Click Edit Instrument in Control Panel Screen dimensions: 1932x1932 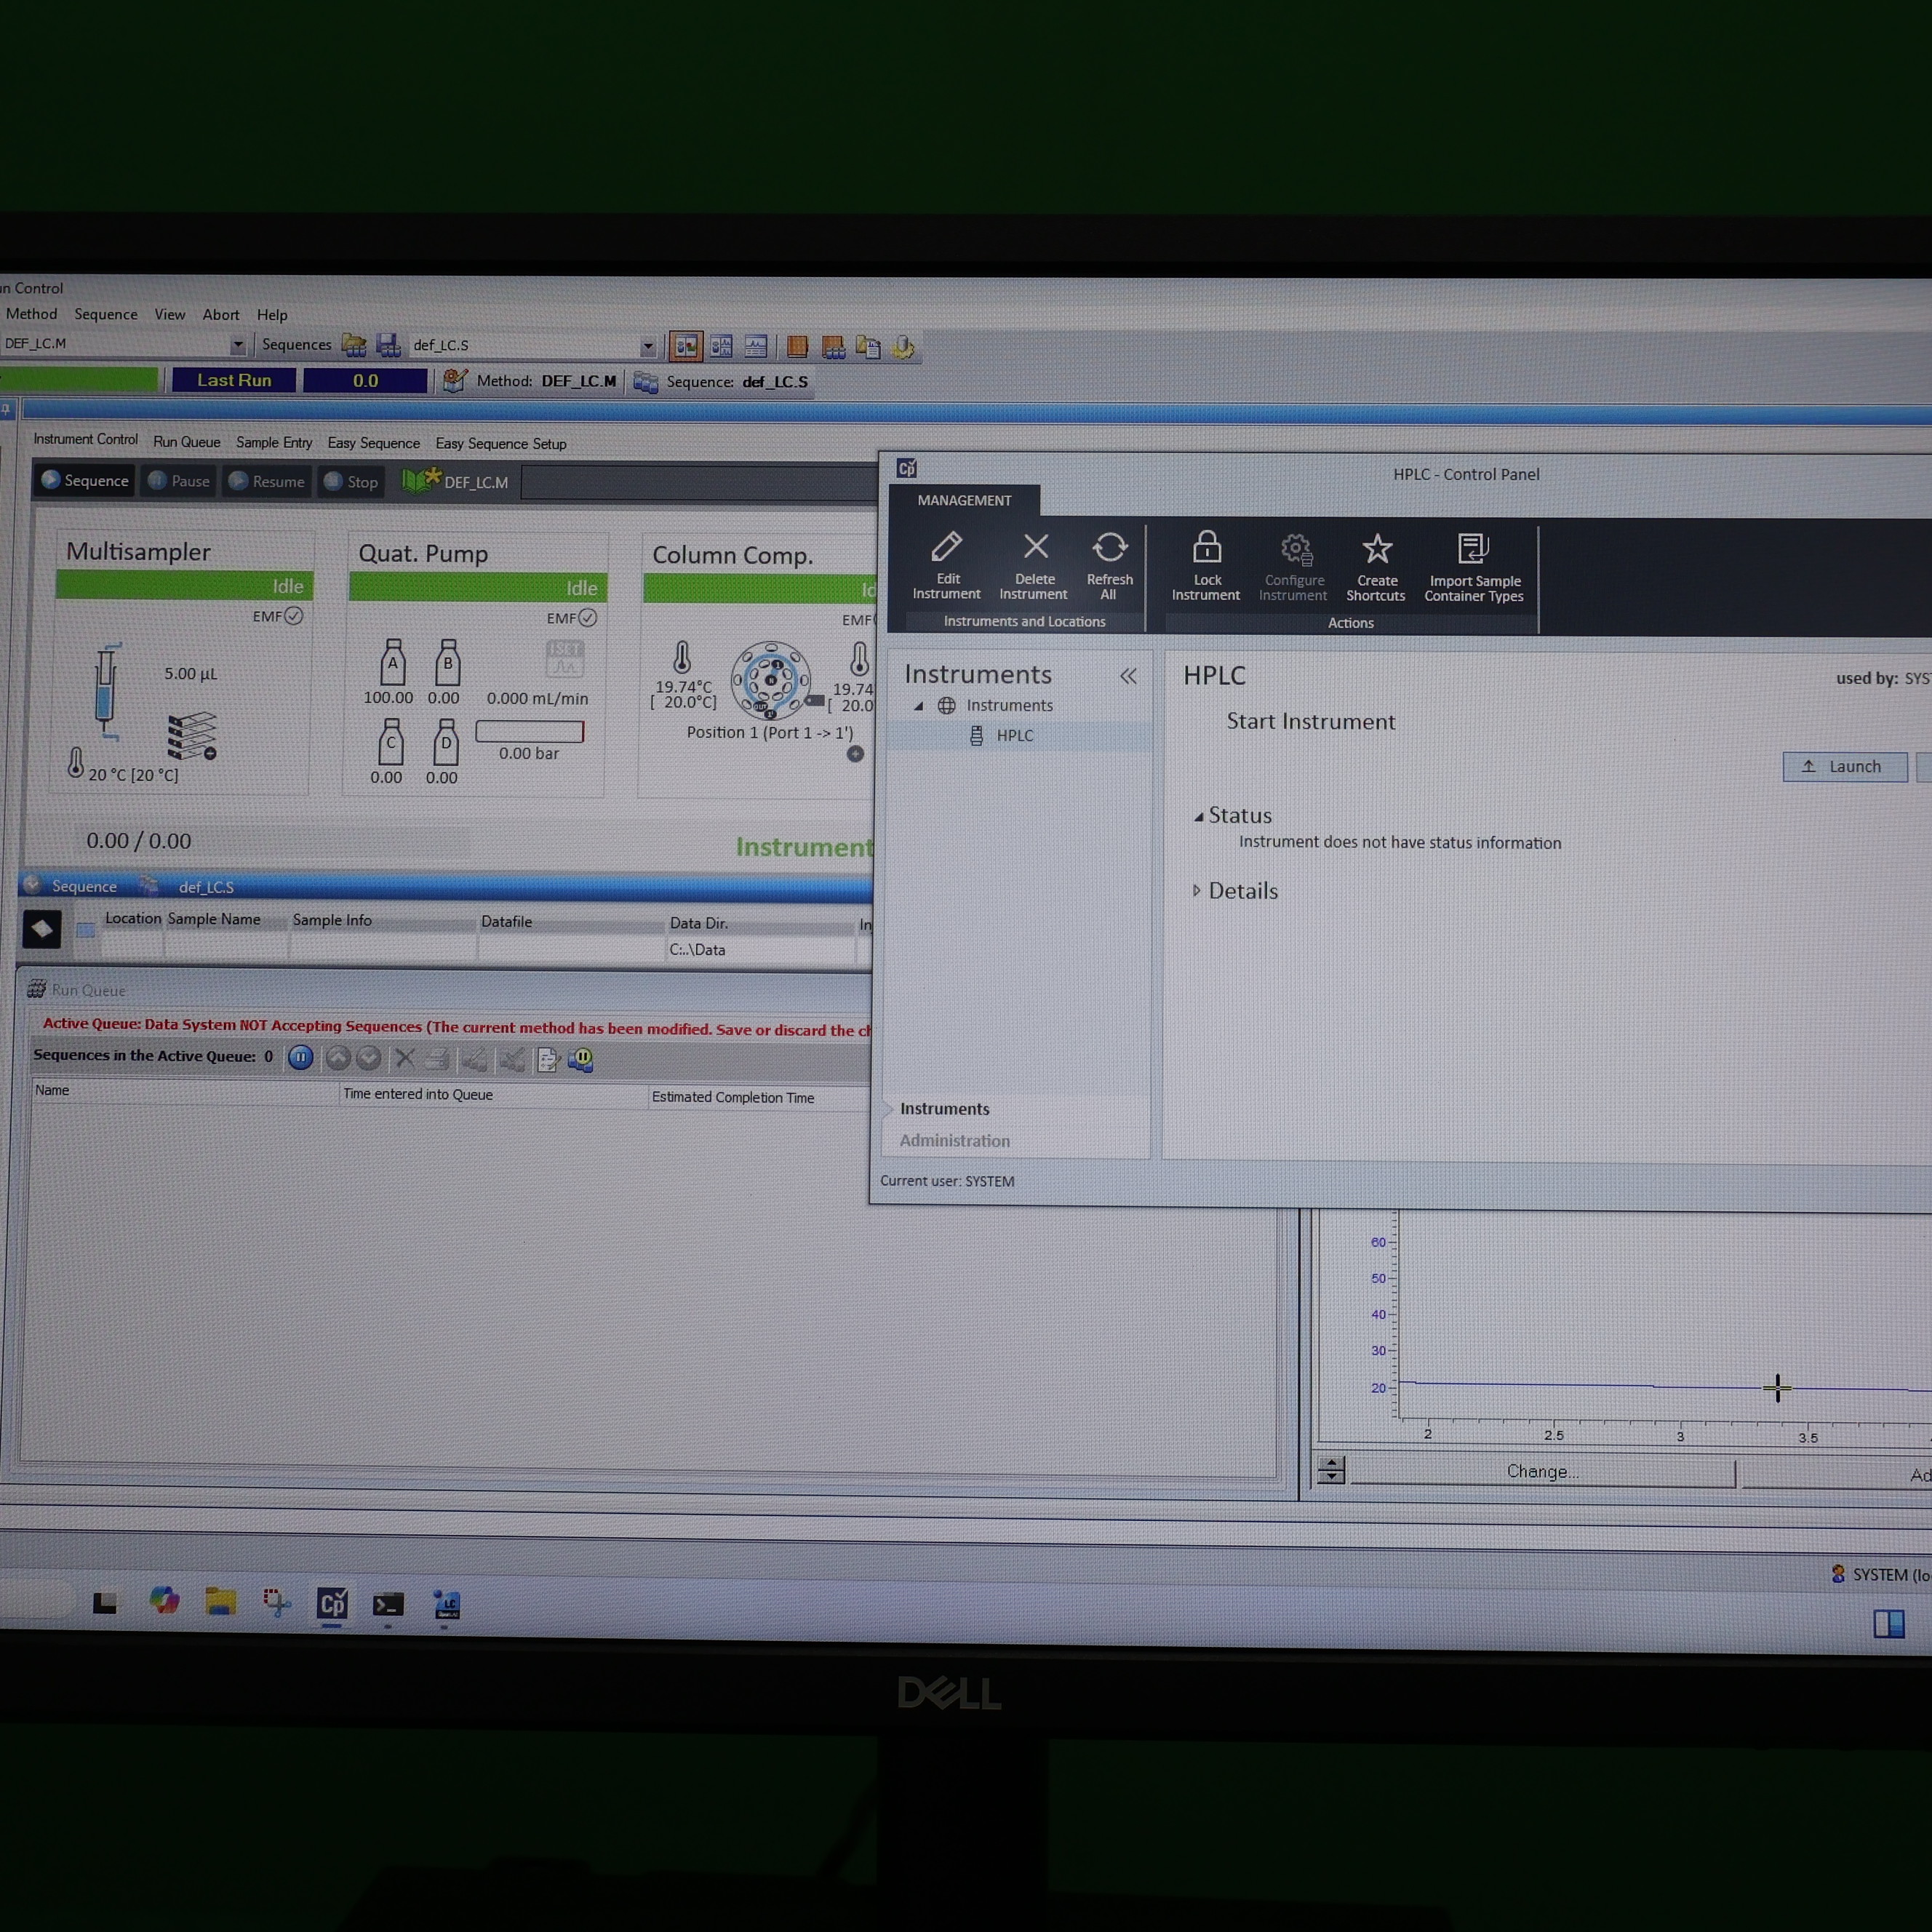[x=946, y=566]
